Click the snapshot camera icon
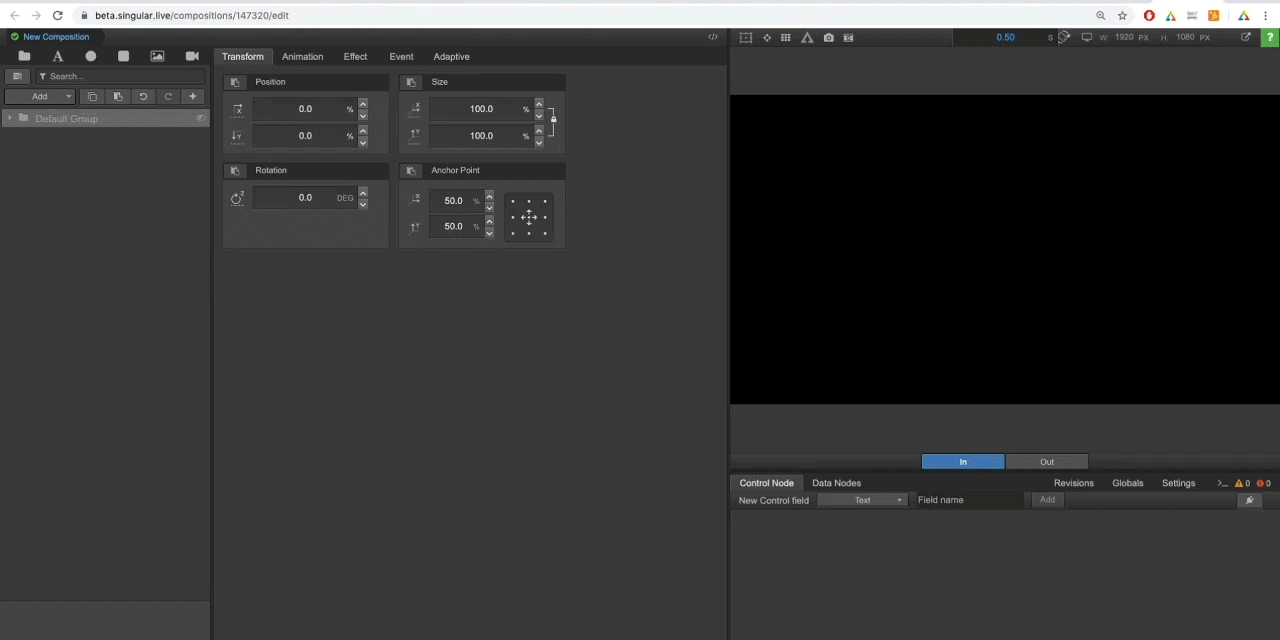The height and width of the screenshot is (640, 1280). coord(828,37)
